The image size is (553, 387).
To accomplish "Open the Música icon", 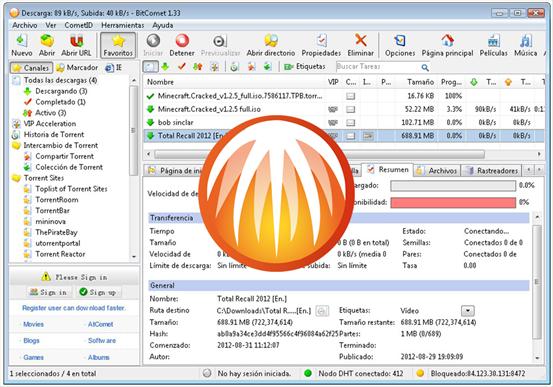I will click(525, 45).
